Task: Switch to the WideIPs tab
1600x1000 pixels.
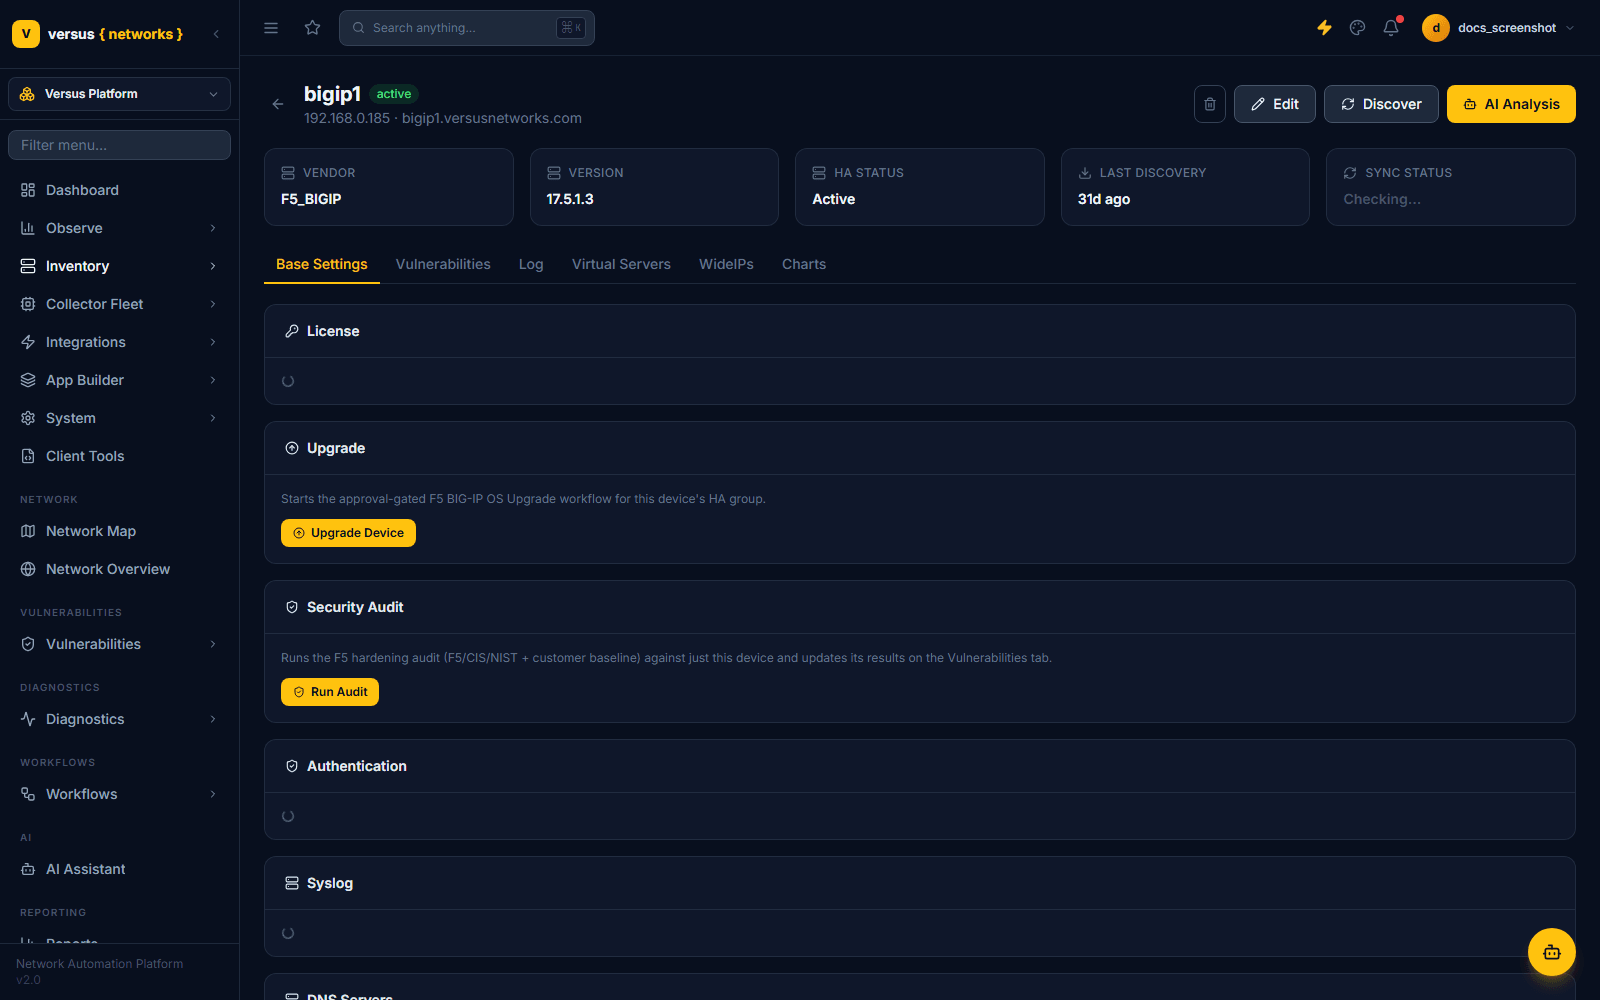Action: pyautogui.click(x=726, y=264)
